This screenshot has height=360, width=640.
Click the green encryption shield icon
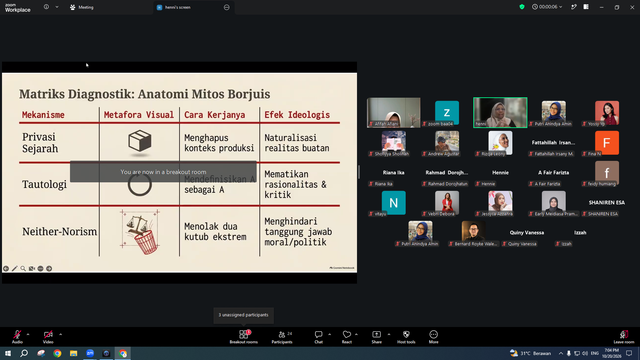pos(522,7)
